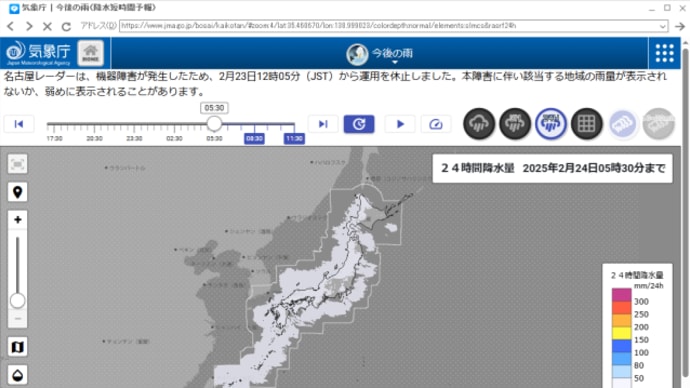Click the browser back arrow
Image resolution: width=690 pixels, height=388 pixels.
11,26
